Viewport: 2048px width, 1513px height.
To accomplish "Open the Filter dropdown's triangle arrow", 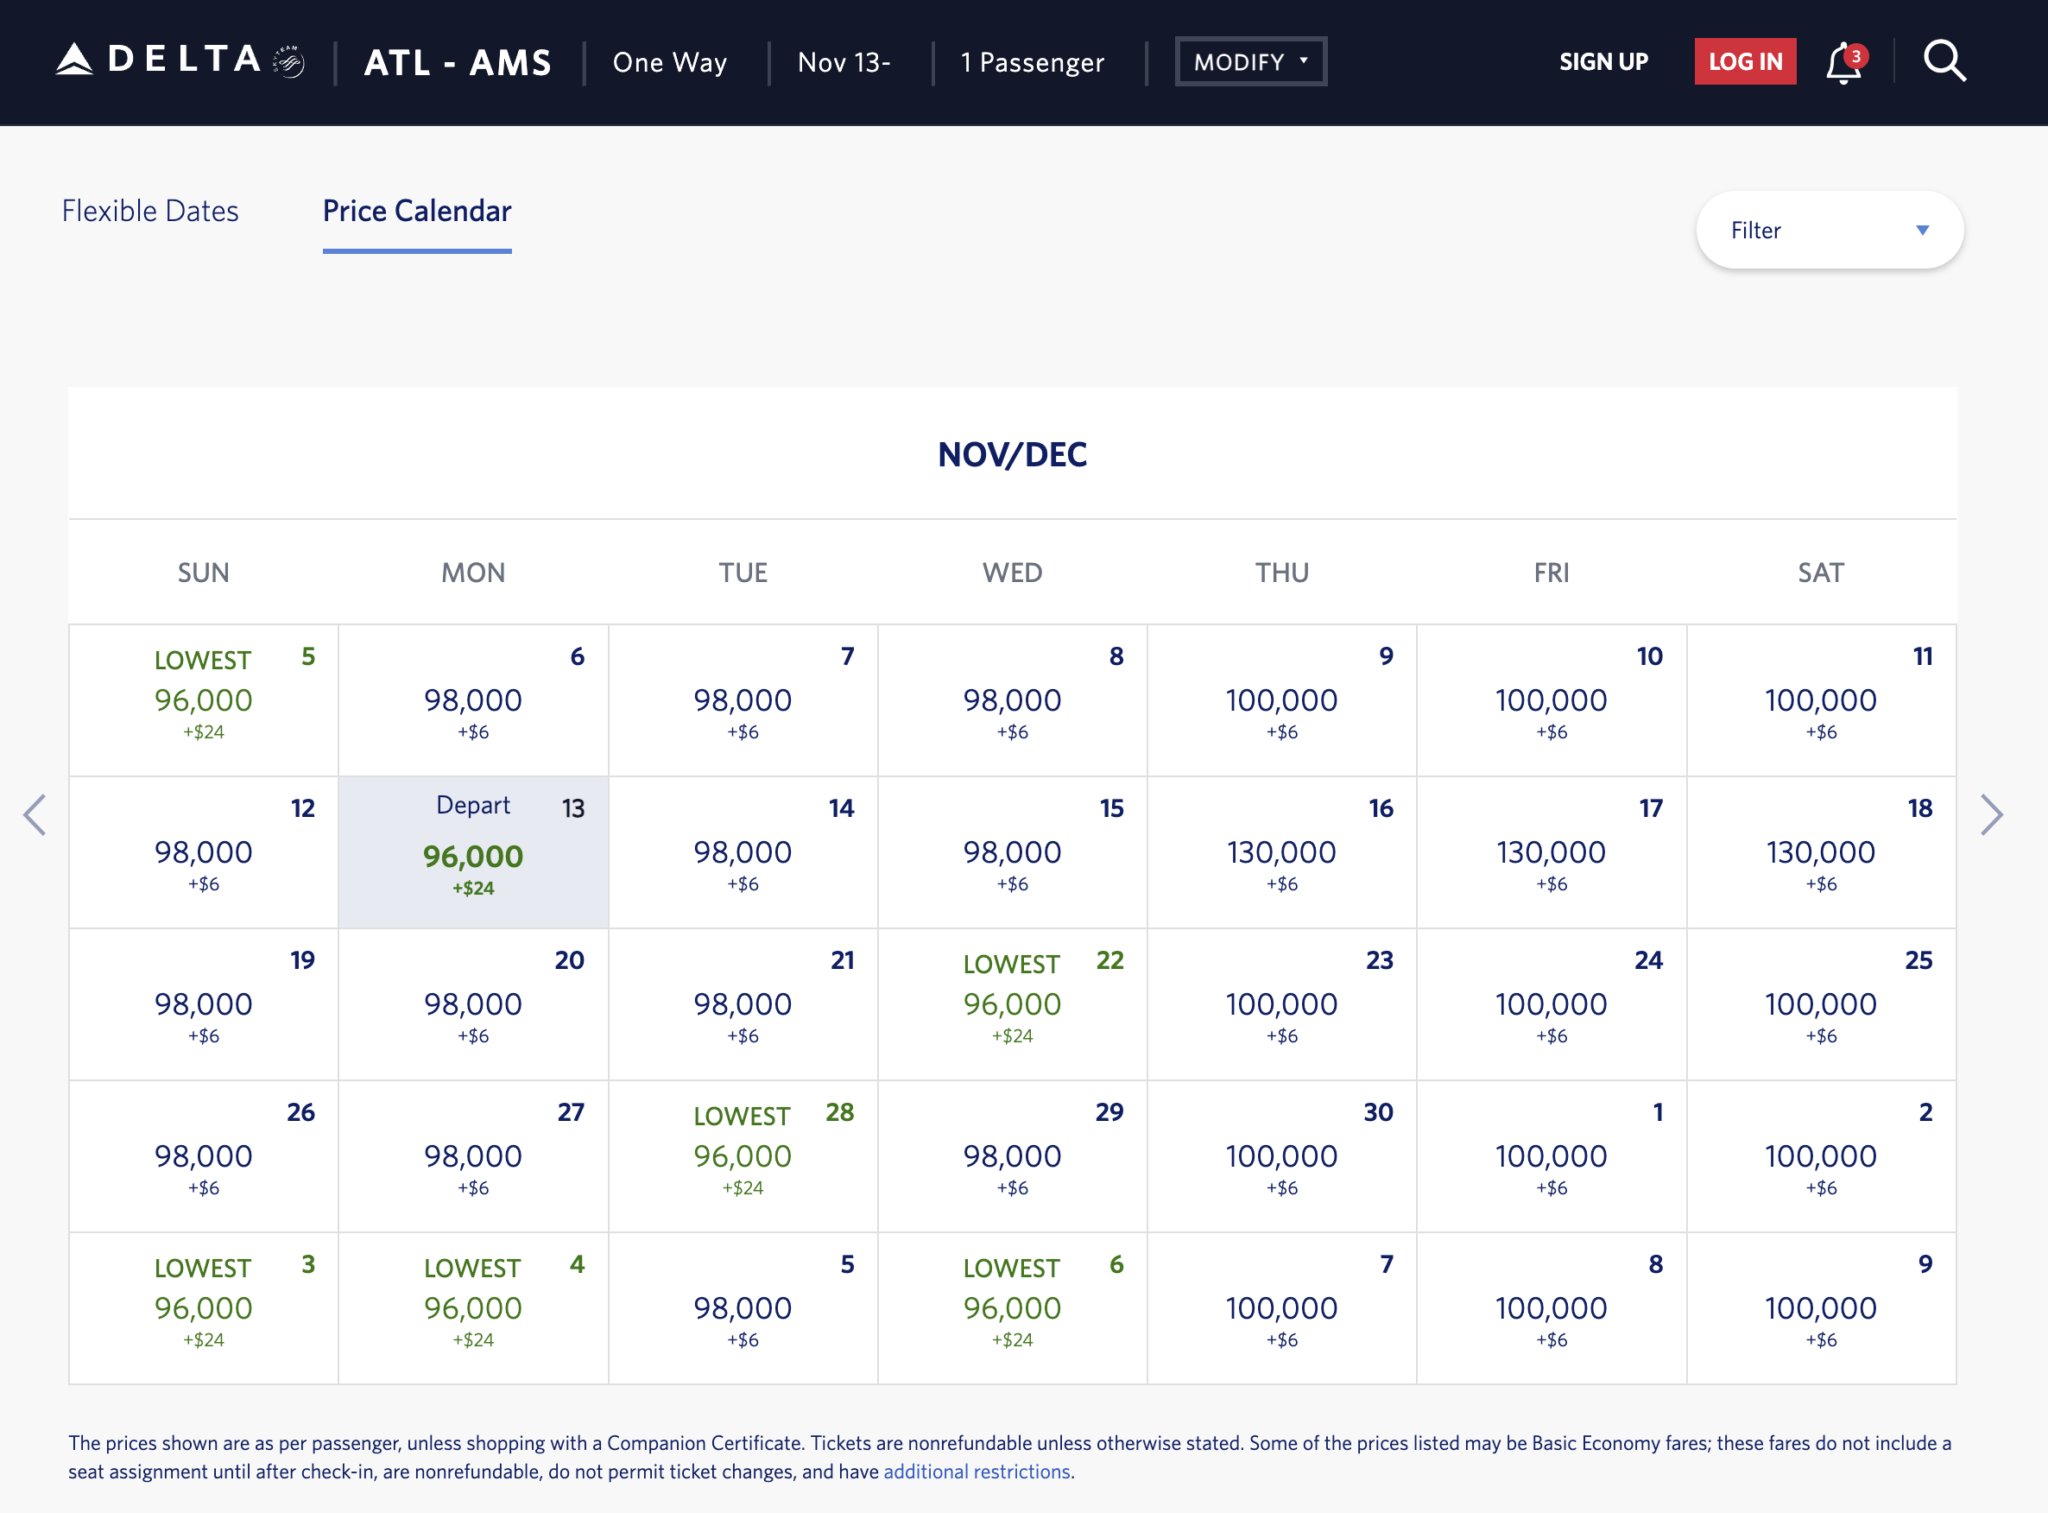I will coord(1922,229).
